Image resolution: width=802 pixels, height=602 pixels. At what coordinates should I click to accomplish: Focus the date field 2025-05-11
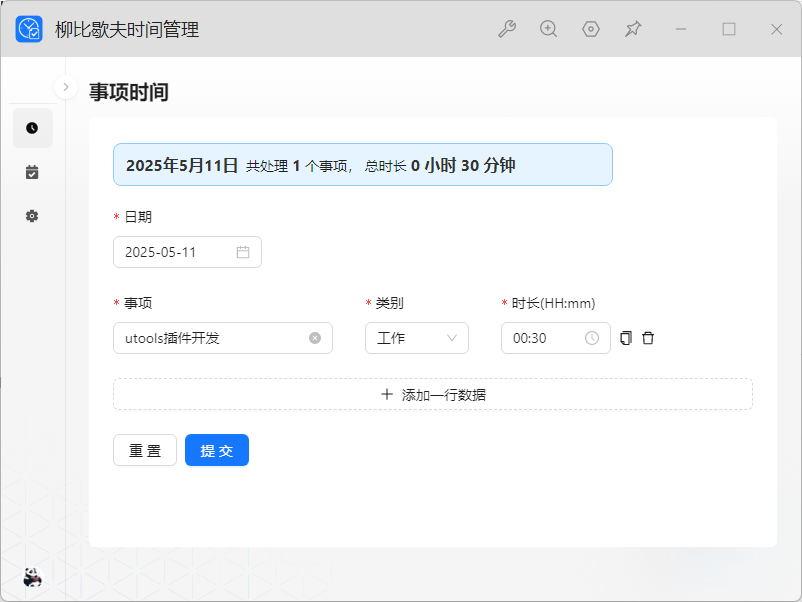[x=187, y=252]
